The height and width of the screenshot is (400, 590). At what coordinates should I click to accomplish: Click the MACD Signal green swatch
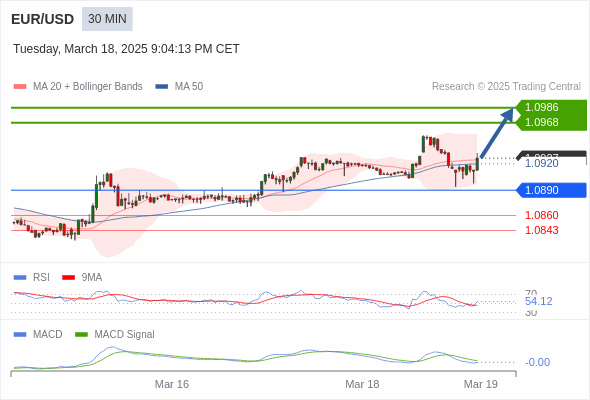pyautogui.click(x=81, y=335)
